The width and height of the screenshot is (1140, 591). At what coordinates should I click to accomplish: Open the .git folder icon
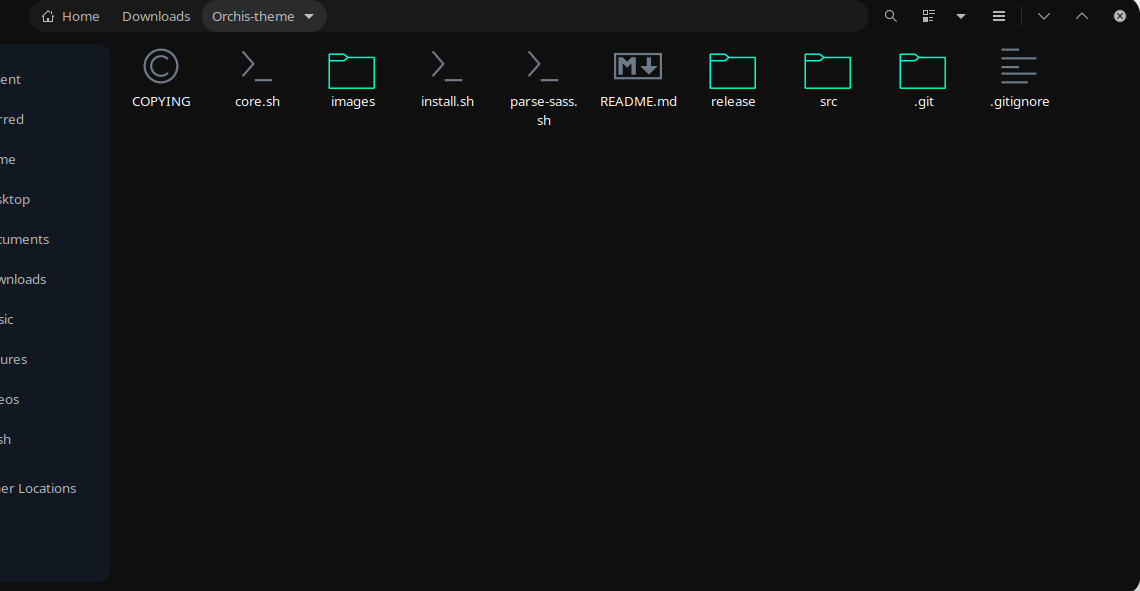[923, 71]
